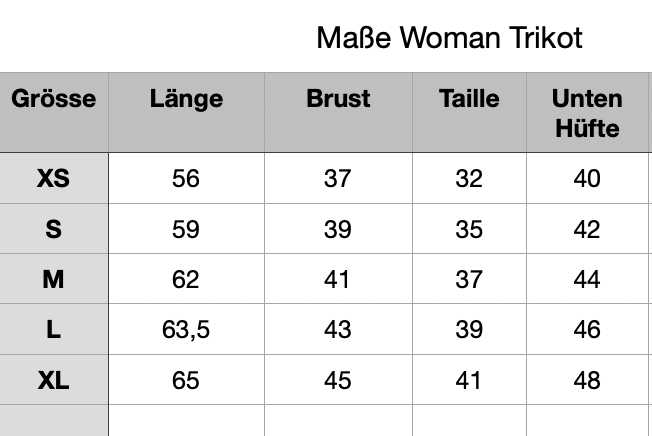This screenshot has height=436, width=652.
Task: Click the Unten Hüfte value 48 for XL
Action: 587,380
